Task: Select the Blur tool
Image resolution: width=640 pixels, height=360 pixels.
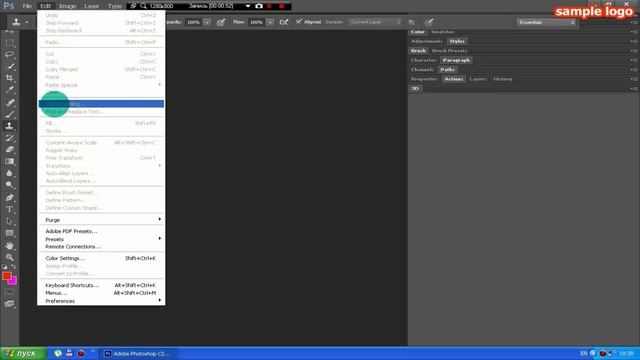Action: pos(9,173)
